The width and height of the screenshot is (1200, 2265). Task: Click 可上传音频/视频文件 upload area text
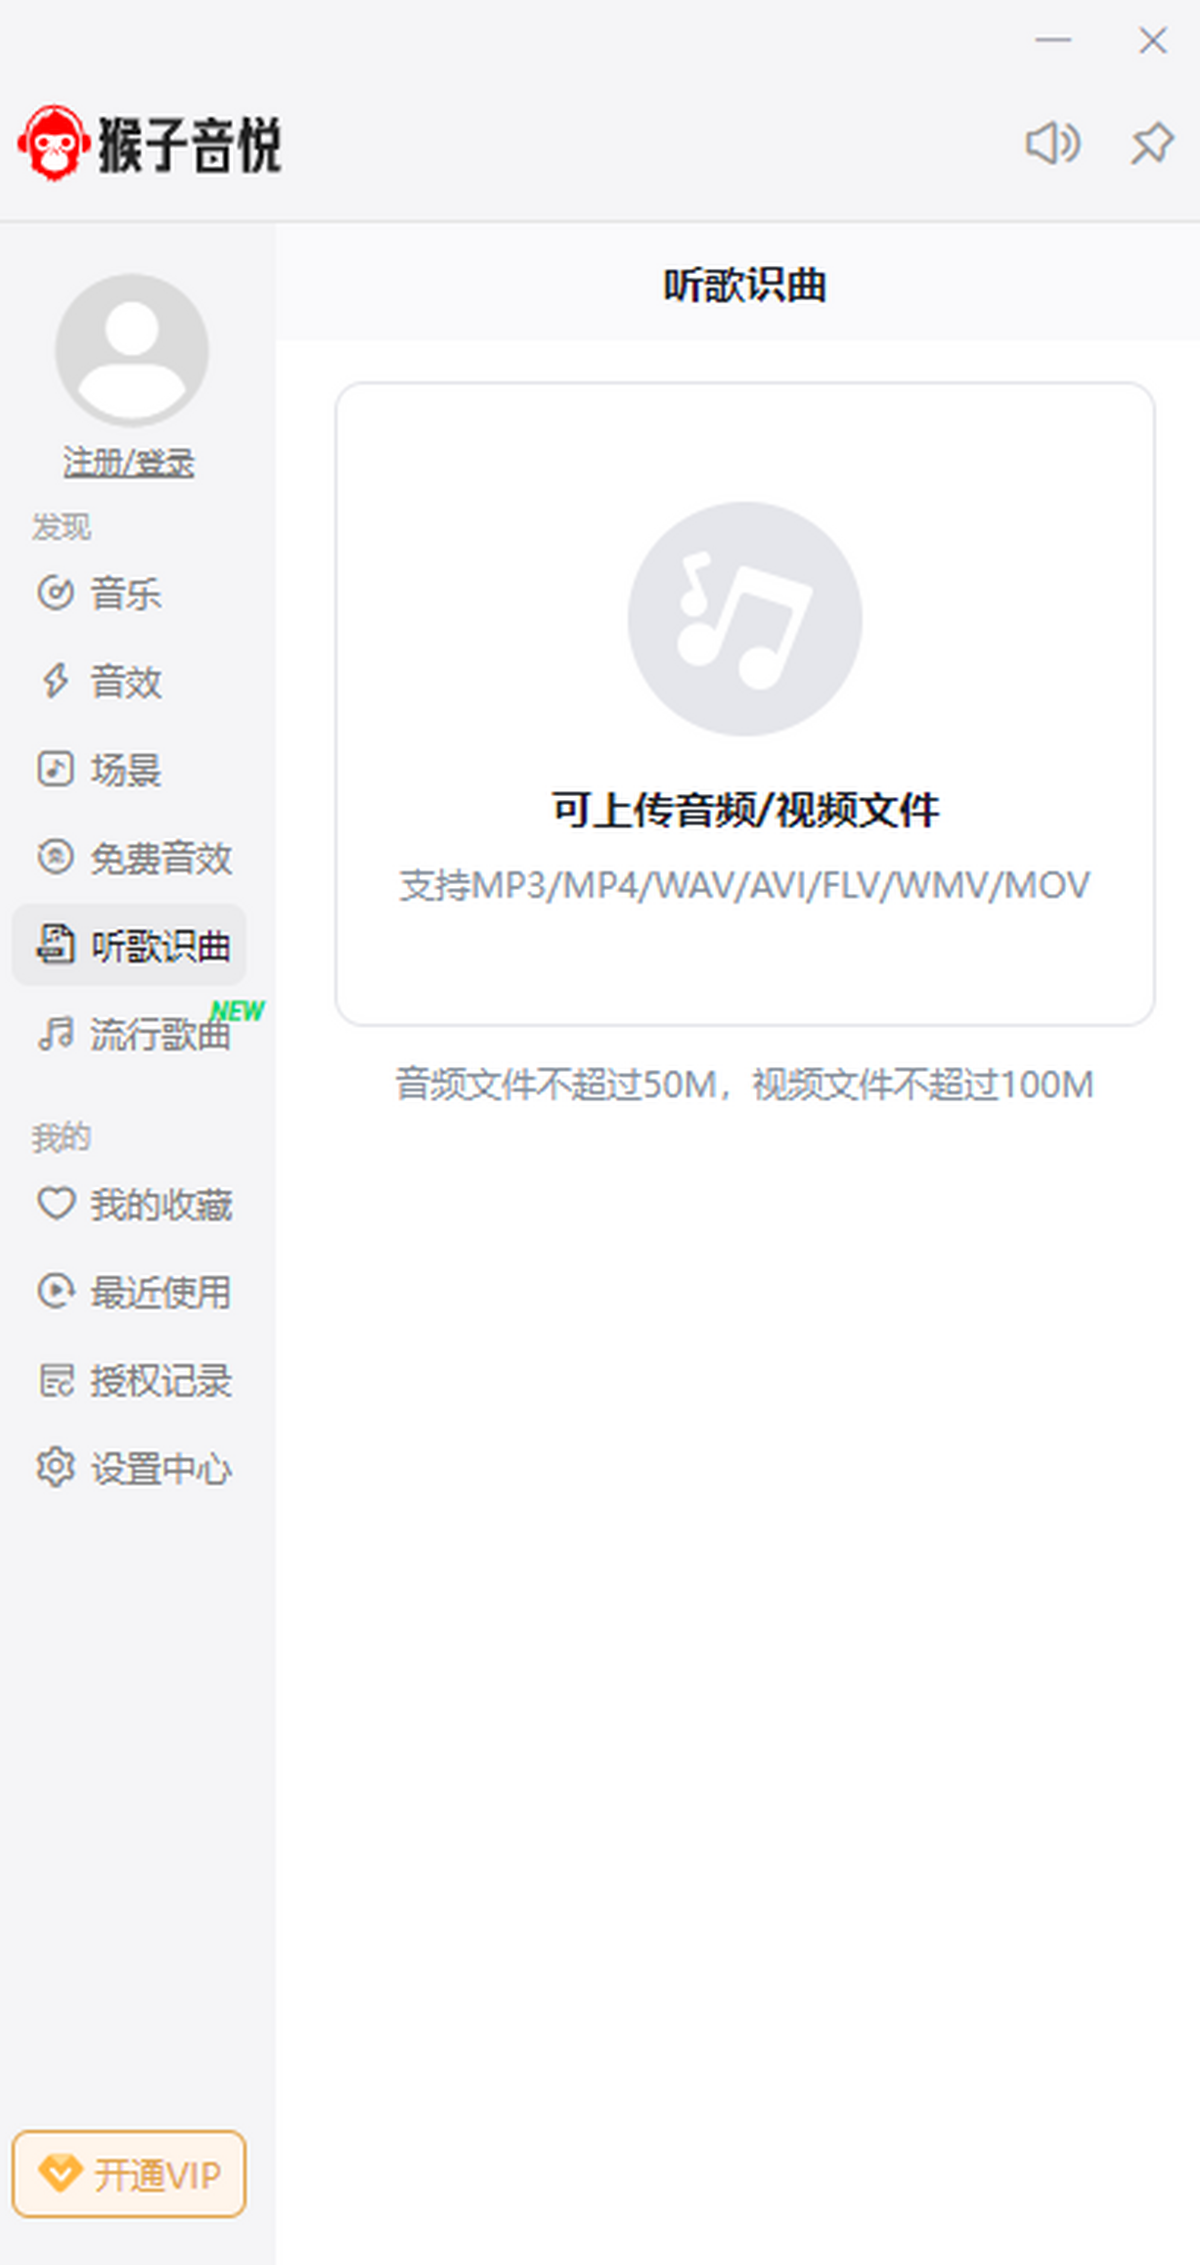click(x=745, y=809)
